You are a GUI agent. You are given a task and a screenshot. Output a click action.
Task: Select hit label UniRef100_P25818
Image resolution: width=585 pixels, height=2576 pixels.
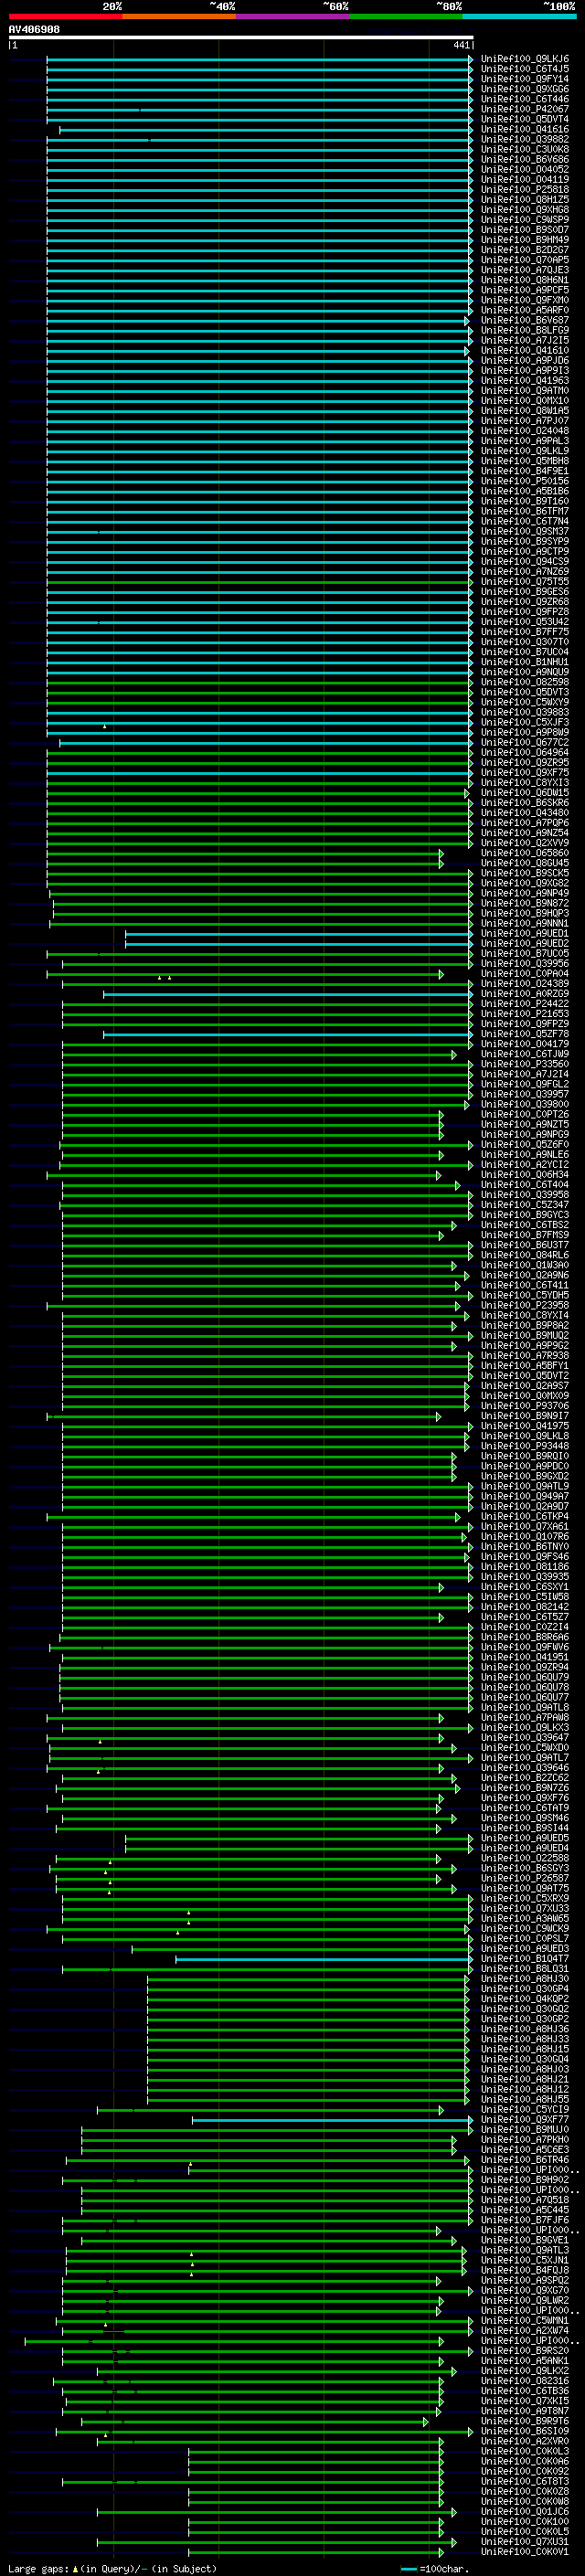tap(525, 190)
